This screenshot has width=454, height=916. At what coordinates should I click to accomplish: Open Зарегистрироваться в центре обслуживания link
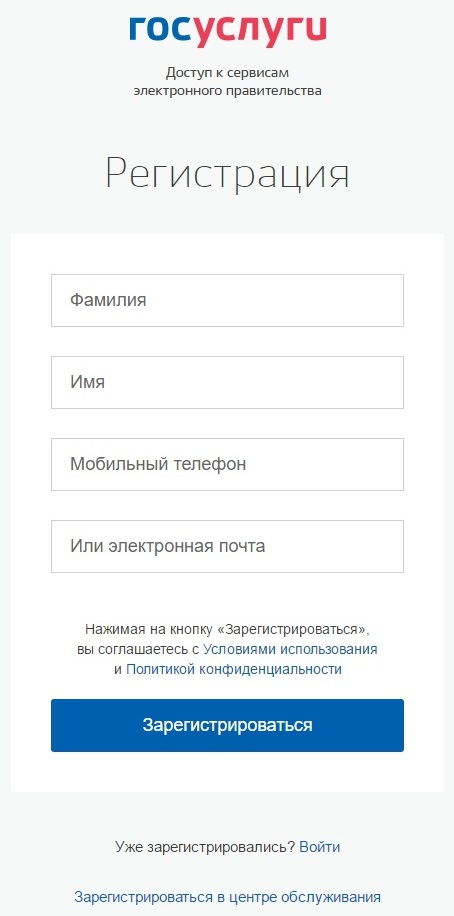click(227, 897)
